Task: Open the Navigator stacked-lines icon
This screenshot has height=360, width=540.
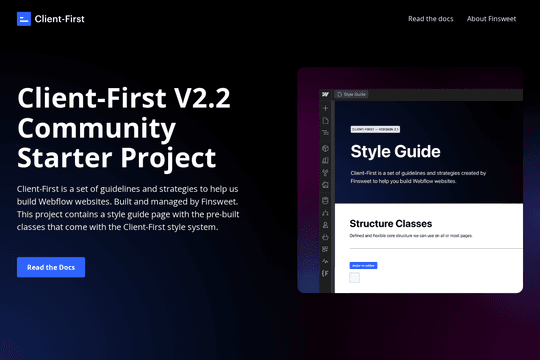Action: point(325,133)
